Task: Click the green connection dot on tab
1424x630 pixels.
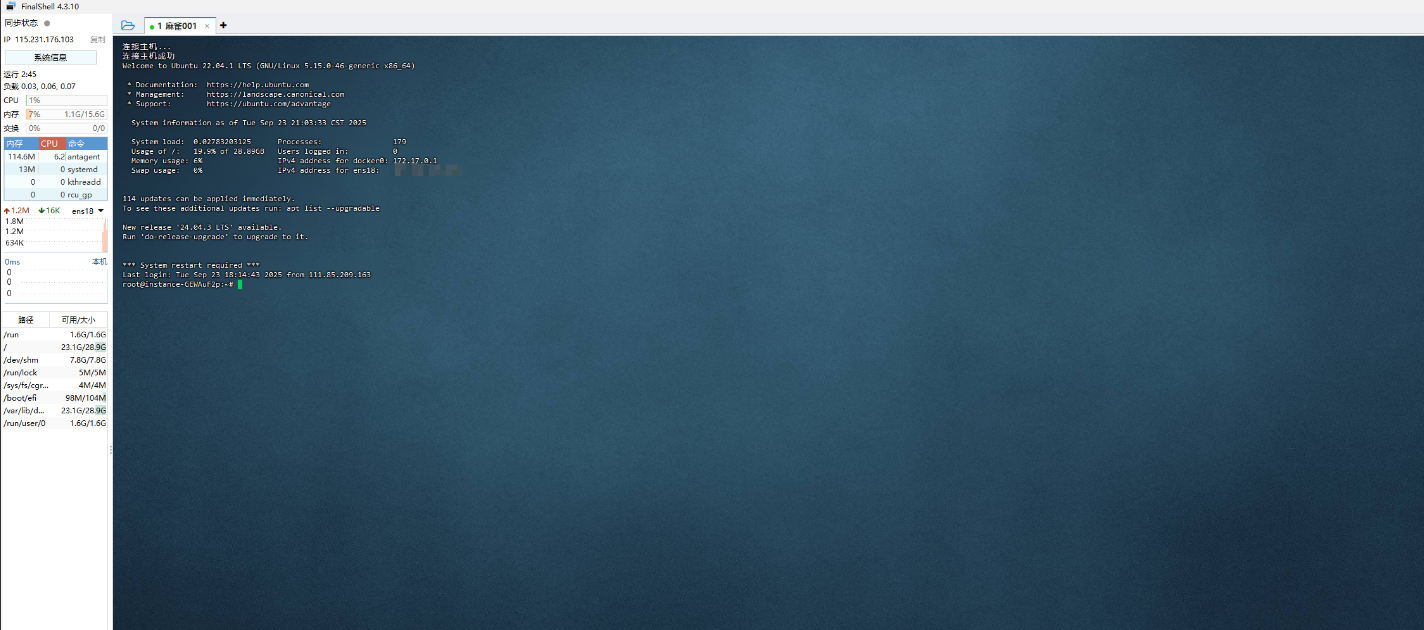Action: click(x=152, y=26)
